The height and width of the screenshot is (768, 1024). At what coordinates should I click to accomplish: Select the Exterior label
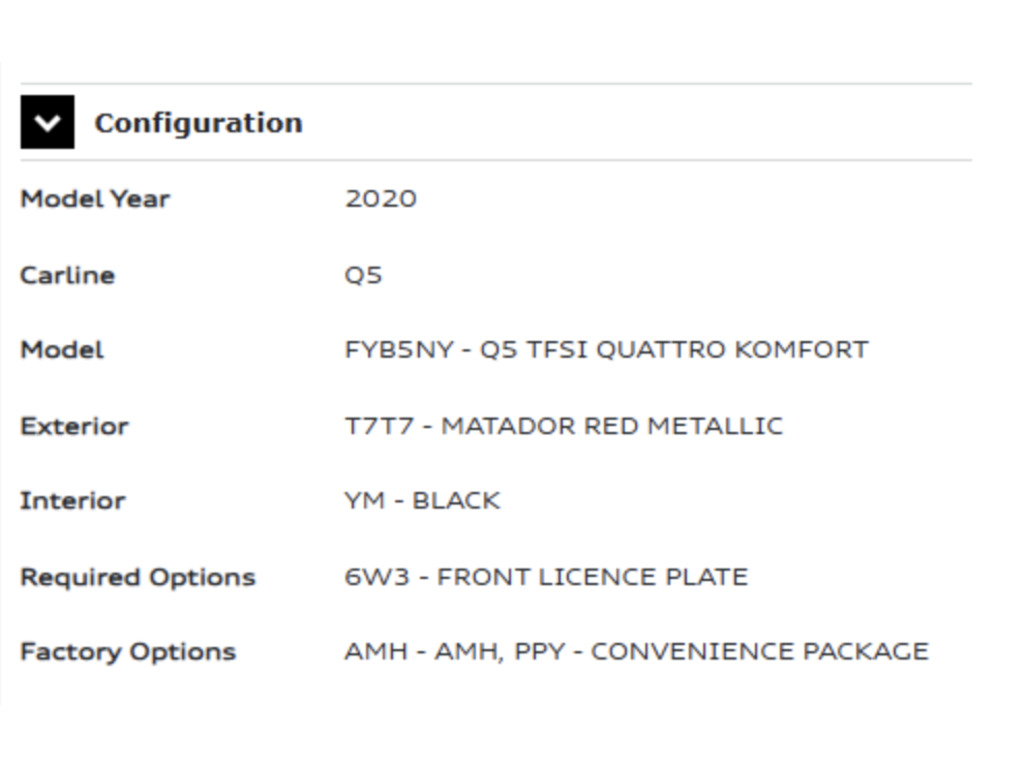click(x=74, y=426)
